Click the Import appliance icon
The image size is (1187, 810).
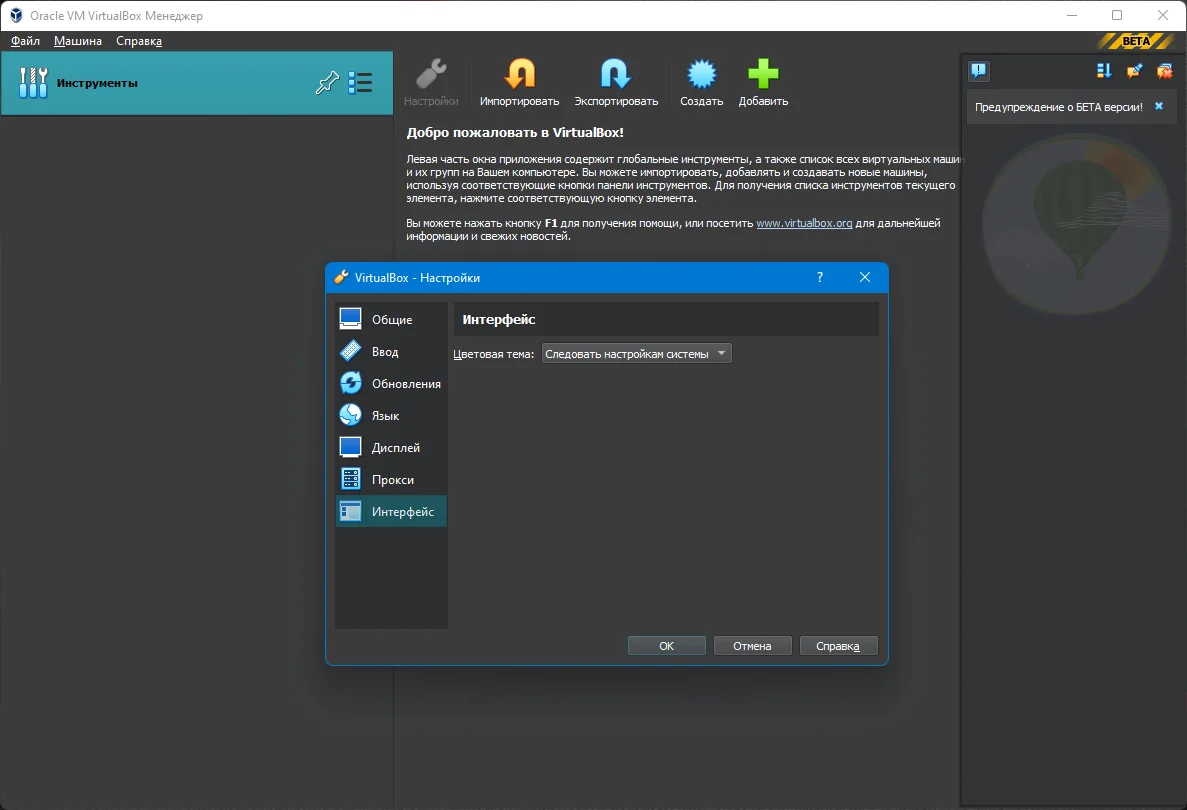point(519,74)
